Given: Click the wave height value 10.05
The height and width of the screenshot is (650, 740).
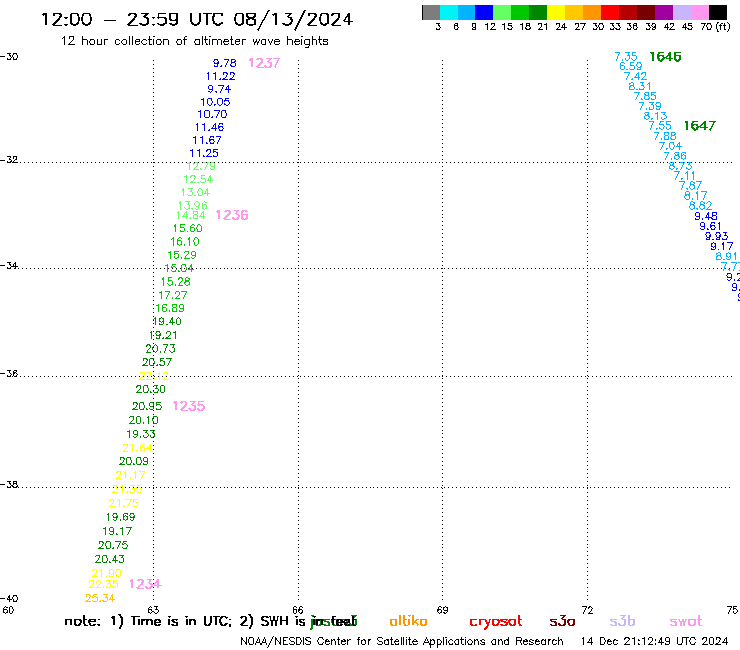Looking at the screenshot, I should click(215, 102).
